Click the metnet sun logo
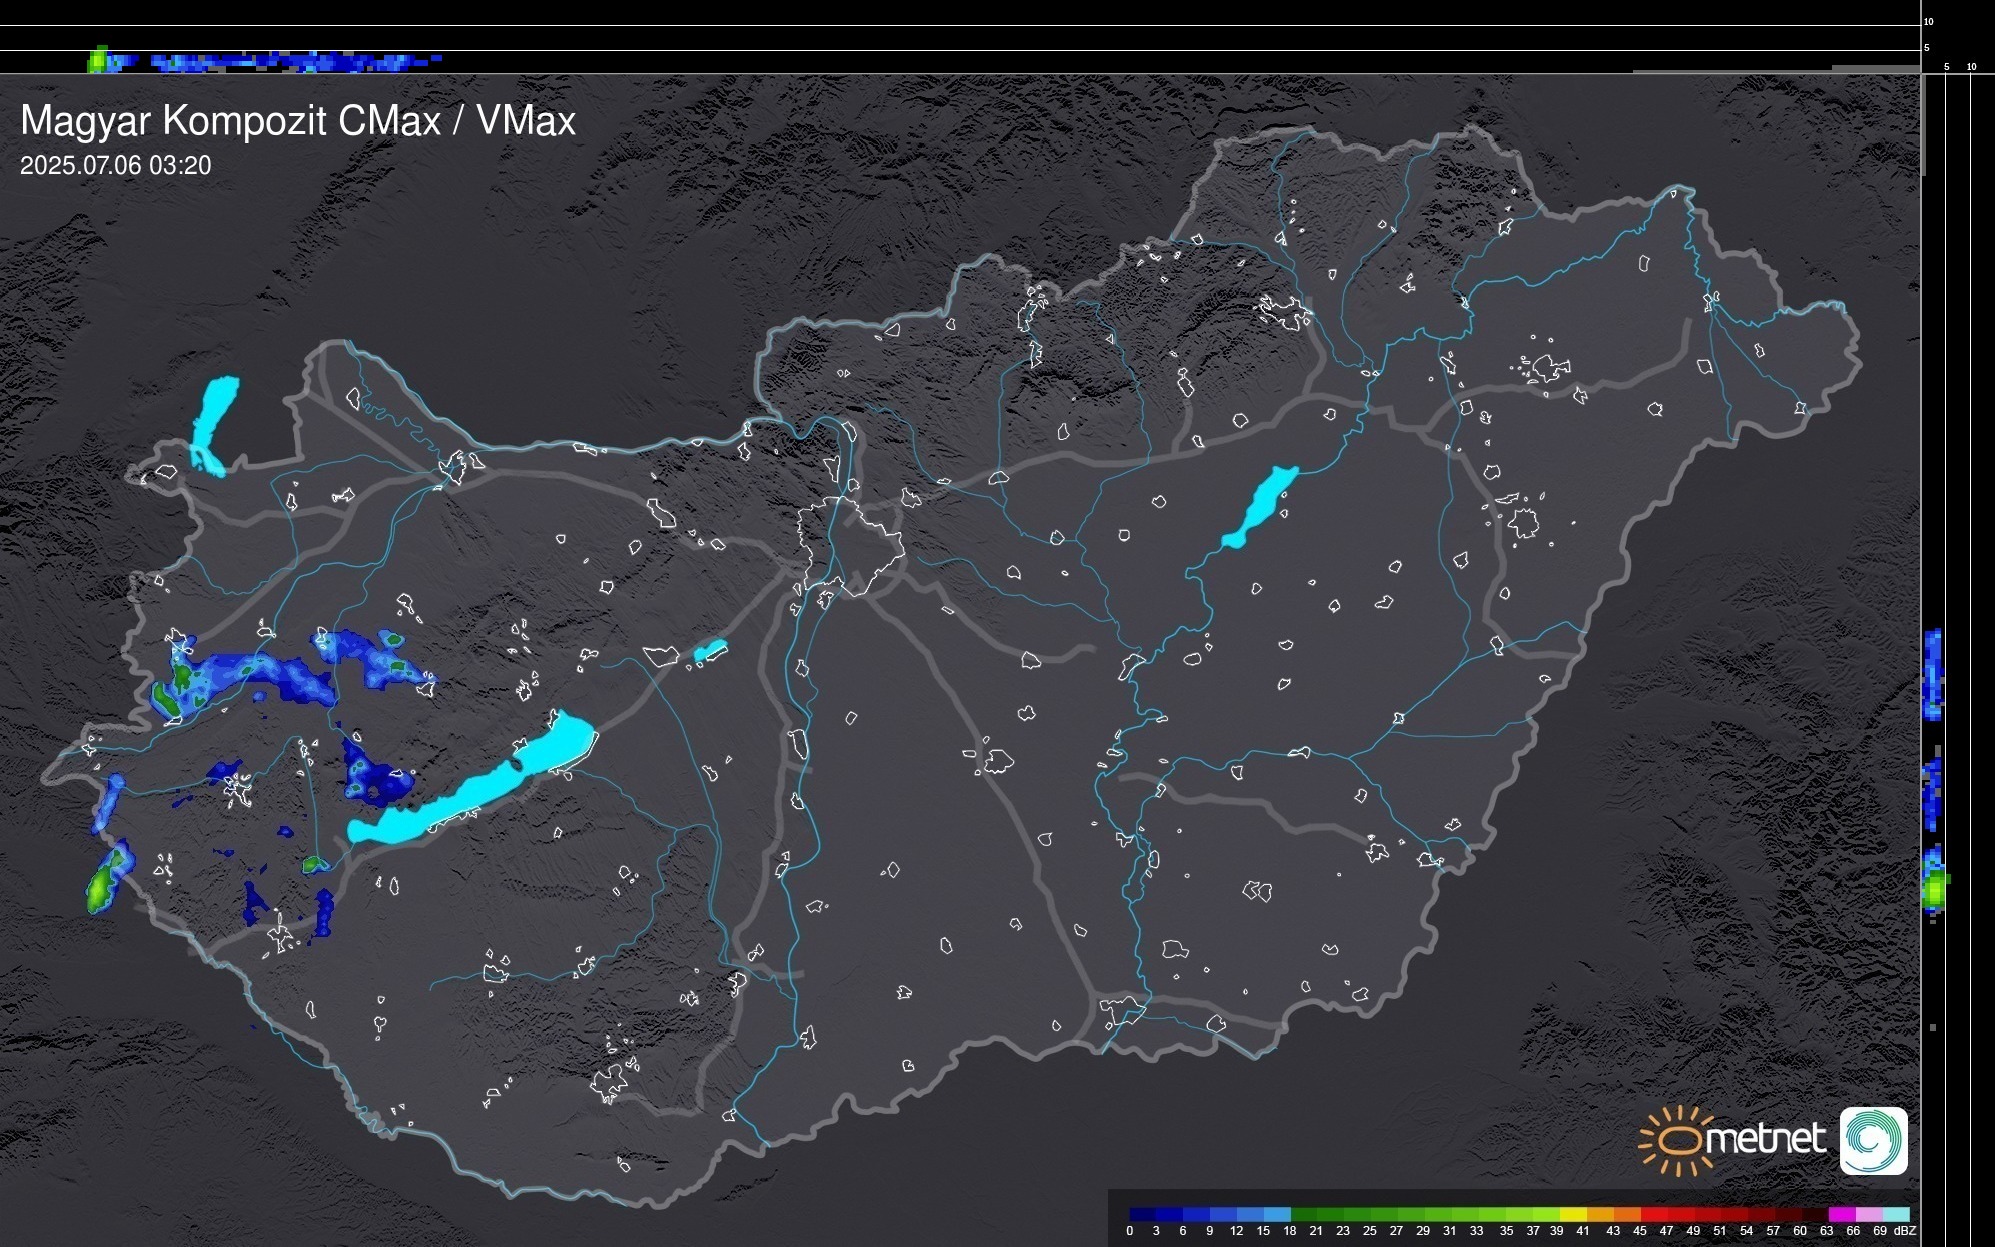Screen dimensions: 1995x1247 tap(1681, 1140)
